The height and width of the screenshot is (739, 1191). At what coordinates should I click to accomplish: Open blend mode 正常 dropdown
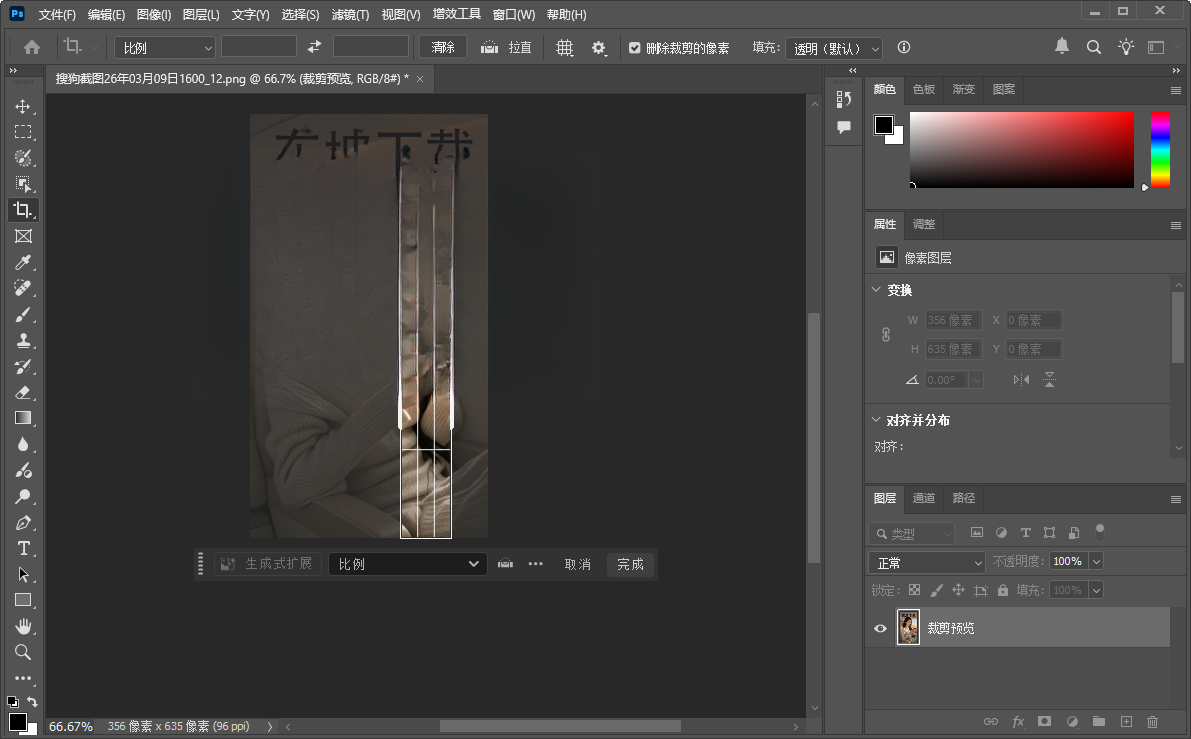pos(927,563)
